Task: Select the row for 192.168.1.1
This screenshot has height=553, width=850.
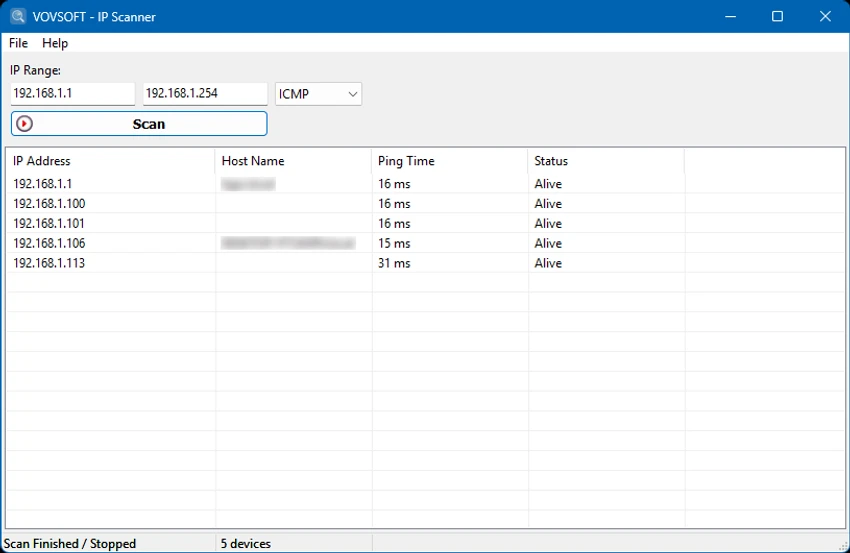Action: pos(426,184)
